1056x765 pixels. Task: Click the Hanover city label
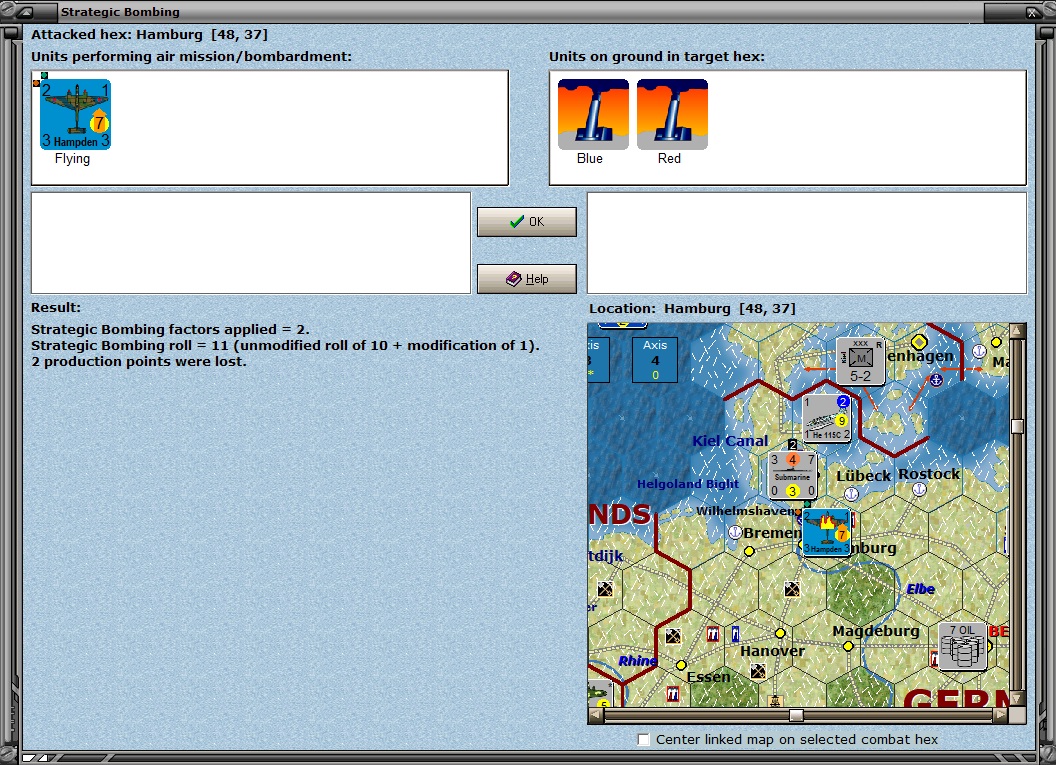(772, 651)
